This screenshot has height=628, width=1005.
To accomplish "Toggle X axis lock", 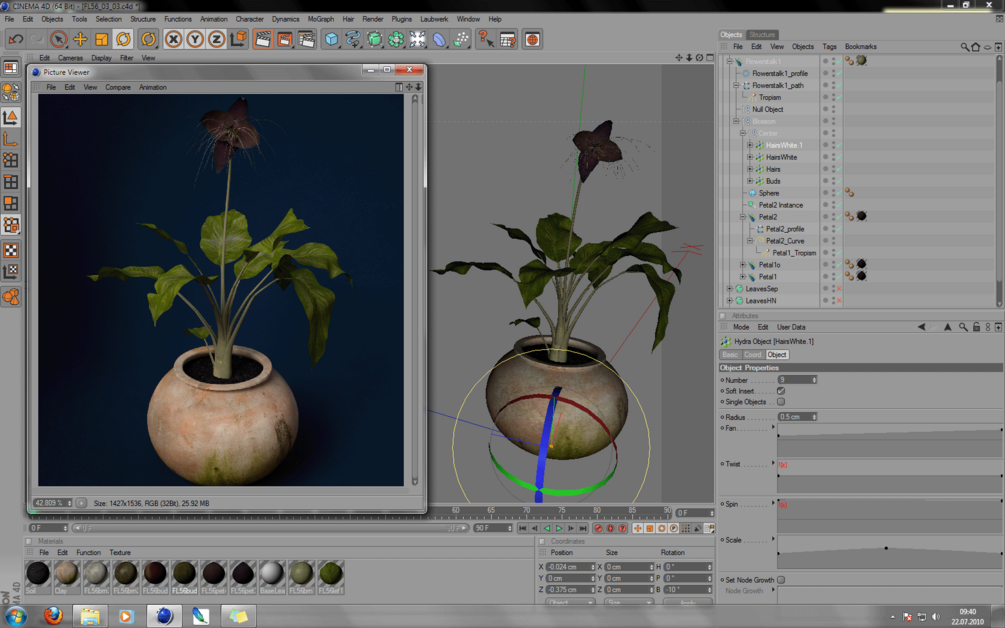I will tap(173, 40).
